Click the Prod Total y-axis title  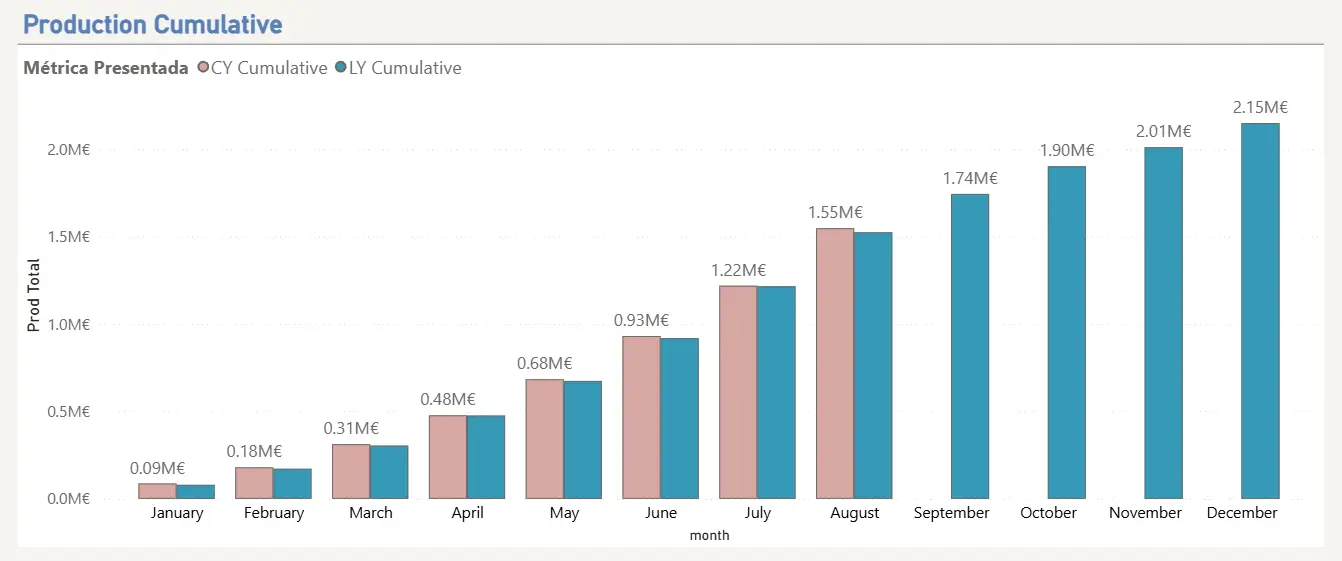33,295
